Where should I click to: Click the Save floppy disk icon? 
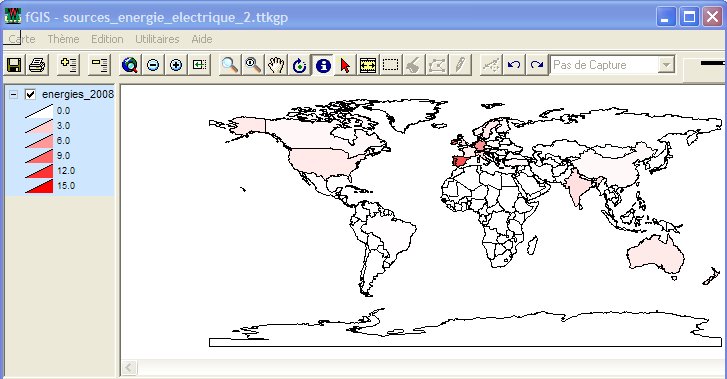pos(14,65)
